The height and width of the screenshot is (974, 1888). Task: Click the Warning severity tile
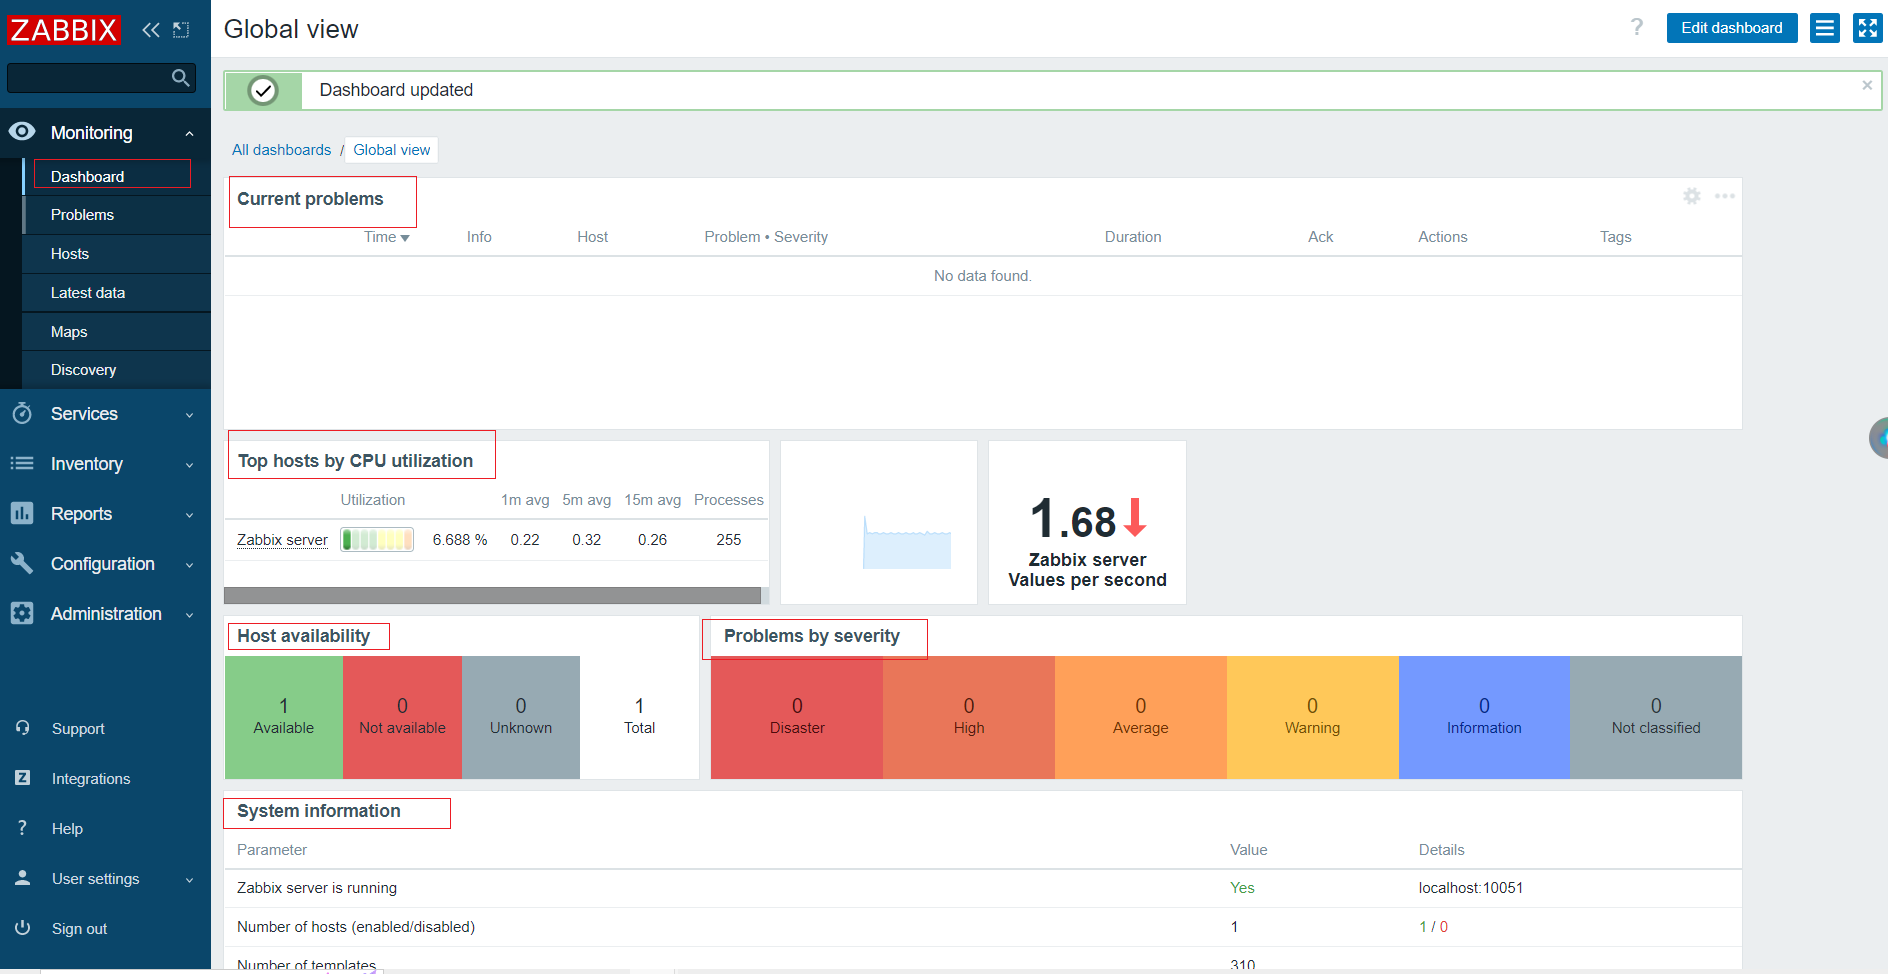1313,717
